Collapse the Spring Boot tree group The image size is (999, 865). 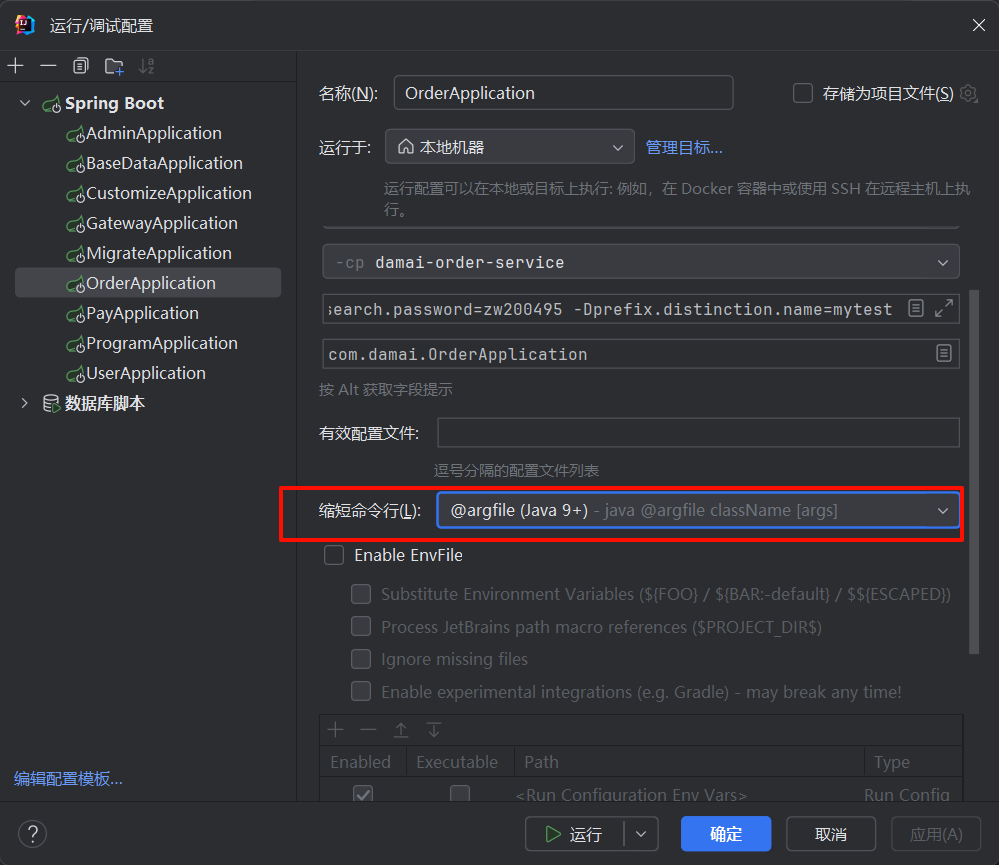coord(25,103)
